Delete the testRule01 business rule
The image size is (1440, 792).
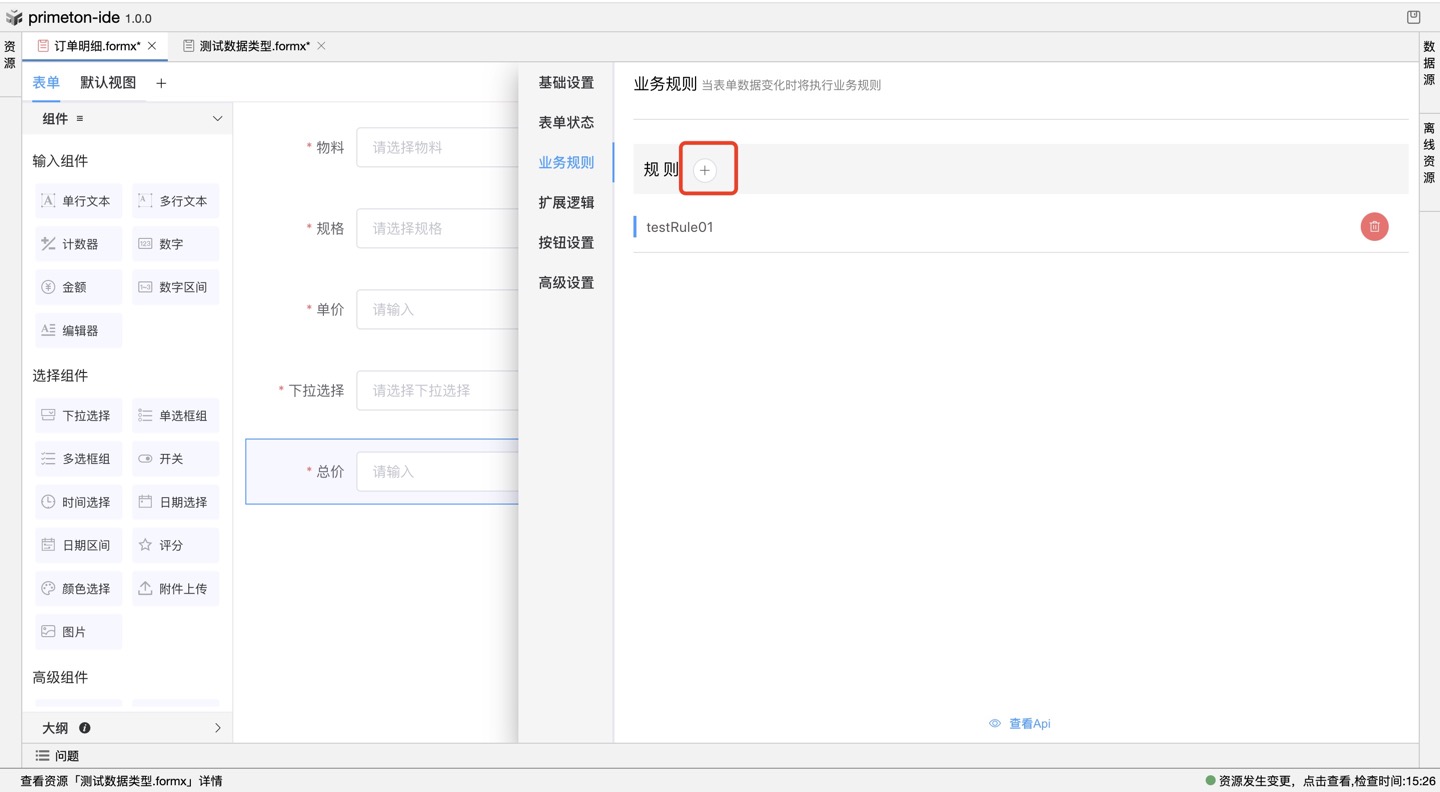click(1374, 226)
